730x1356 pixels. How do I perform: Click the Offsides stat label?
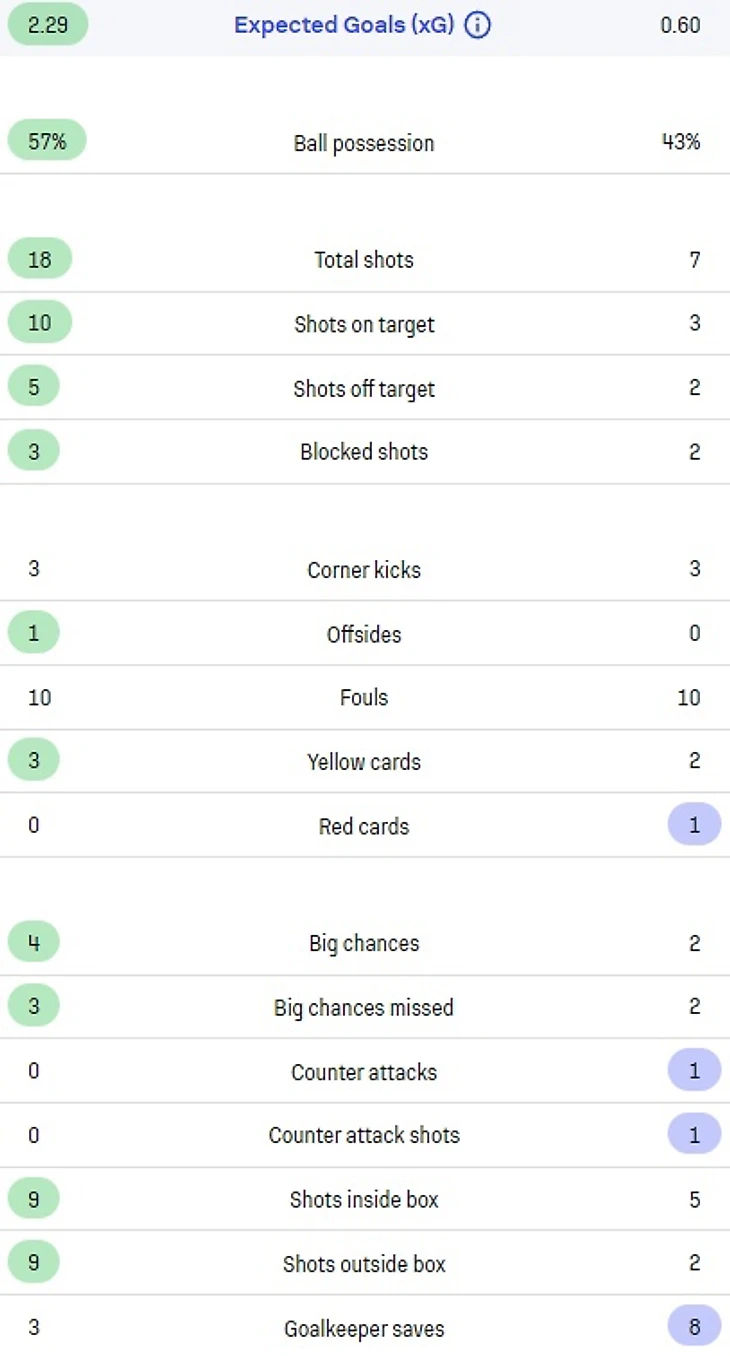tap(364, 634)
